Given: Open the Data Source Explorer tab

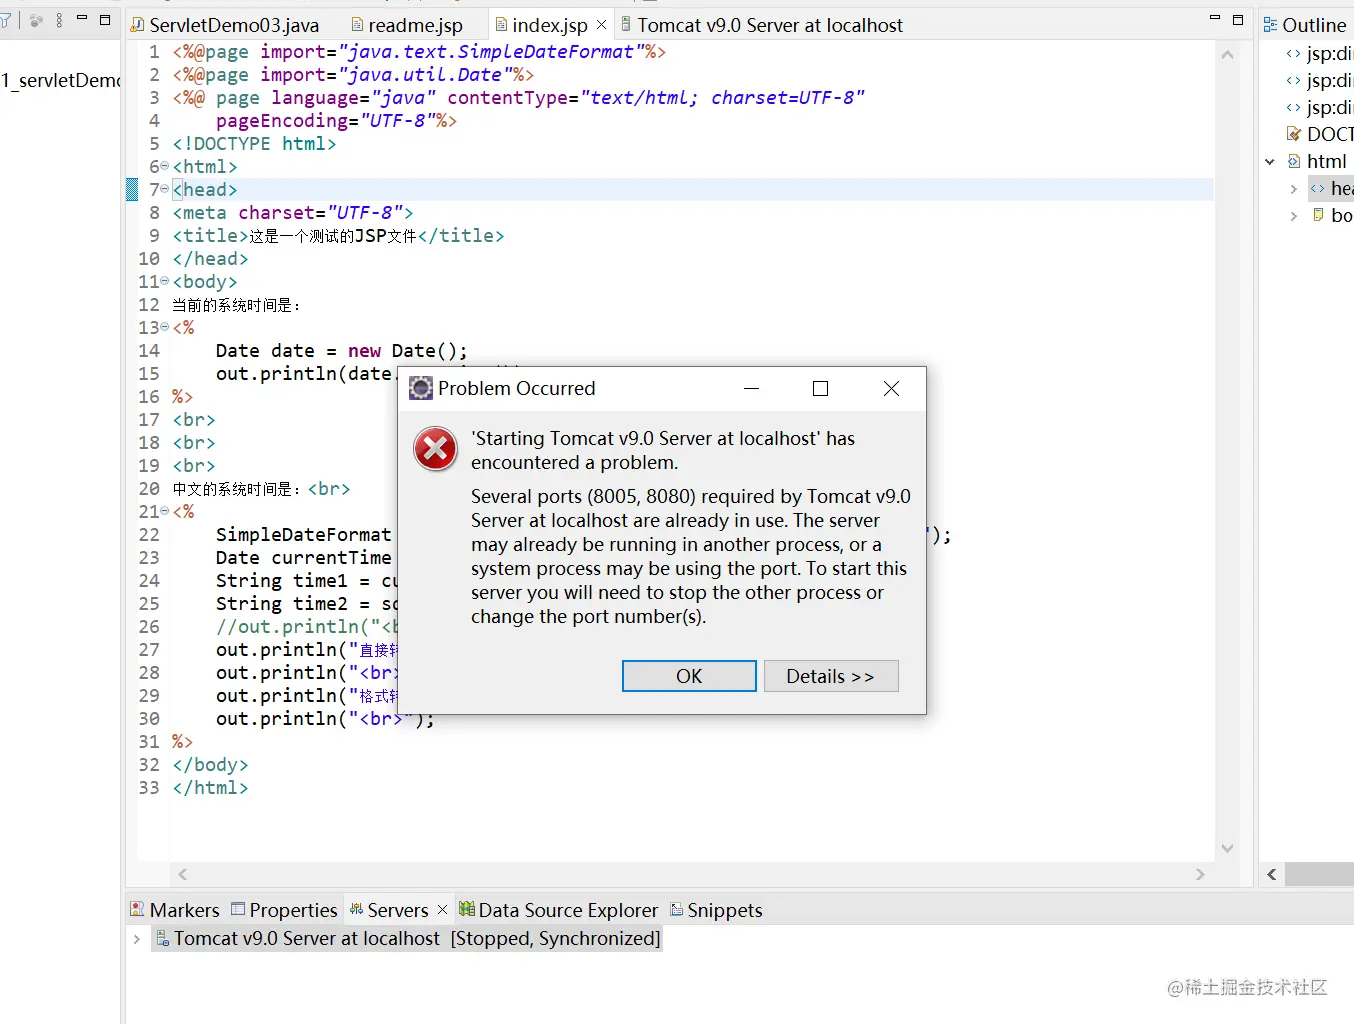Looking at the screenshot, I should coord(559,910).
